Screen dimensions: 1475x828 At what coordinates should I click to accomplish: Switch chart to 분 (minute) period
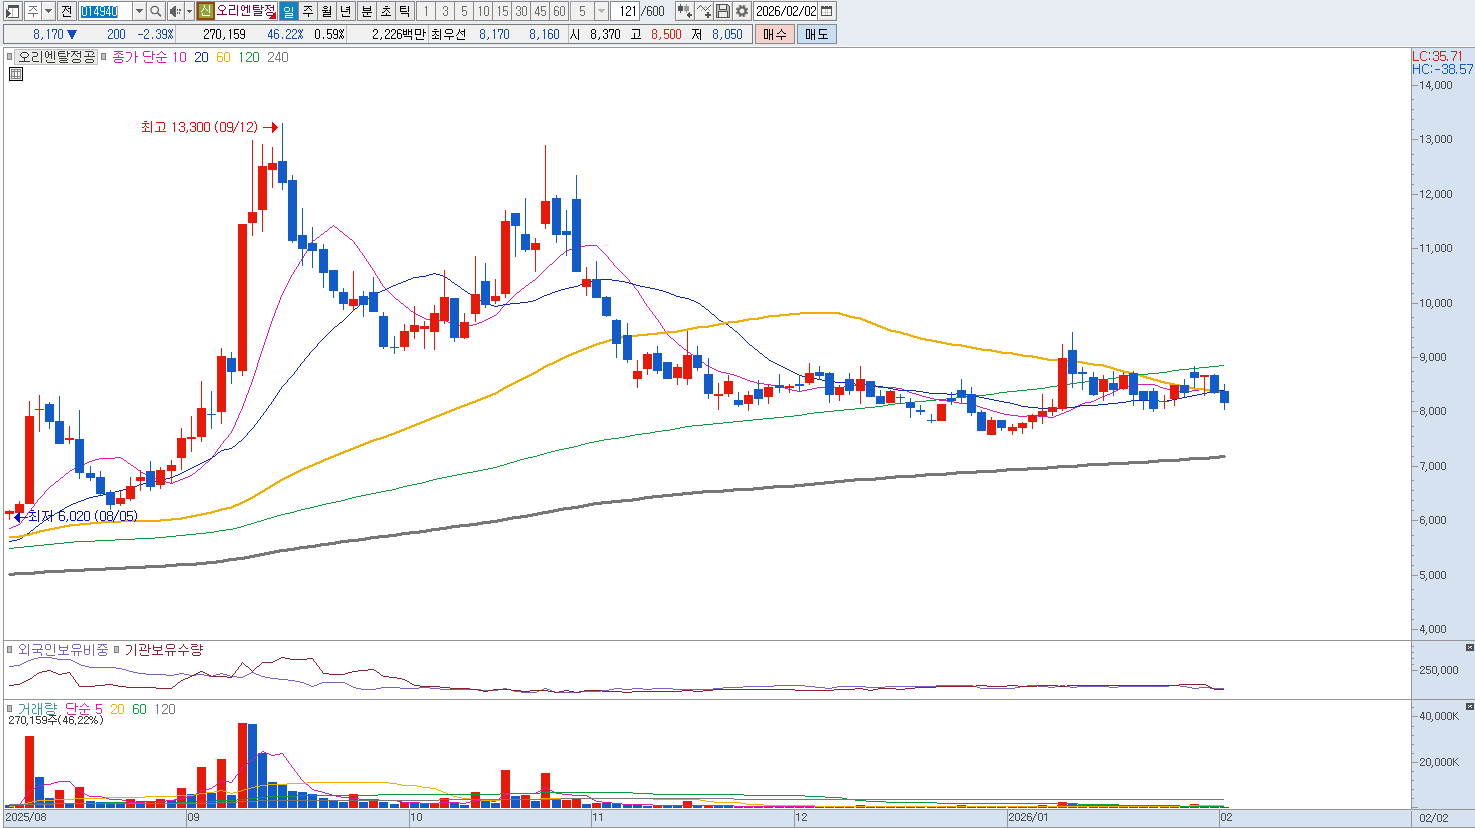tap(366, 11)
